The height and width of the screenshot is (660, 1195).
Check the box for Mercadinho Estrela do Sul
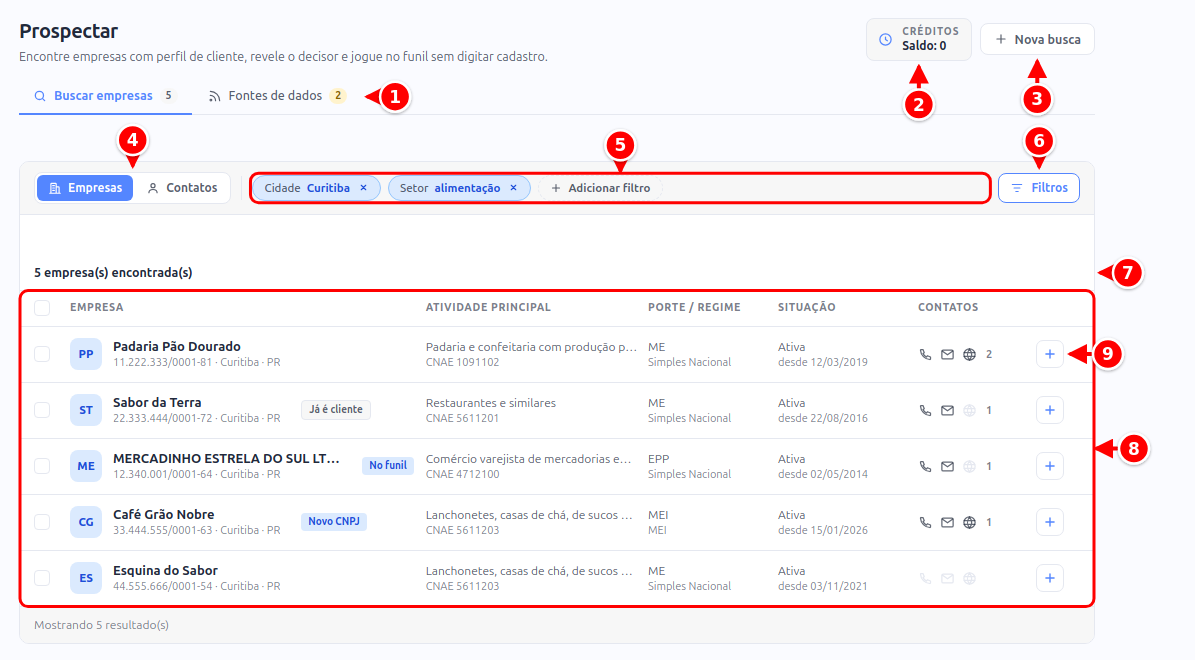42,466
